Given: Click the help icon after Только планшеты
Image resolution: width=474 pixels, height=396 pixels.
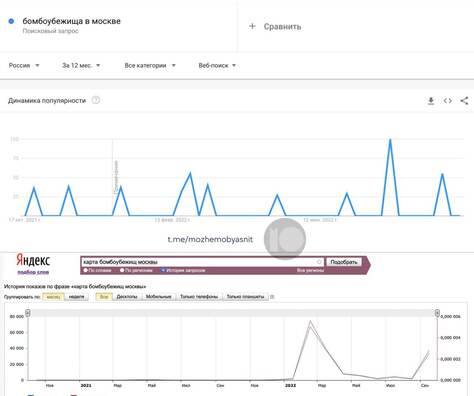Looking at the screenshot, I should pyautogui.click(x=272, y=297).
